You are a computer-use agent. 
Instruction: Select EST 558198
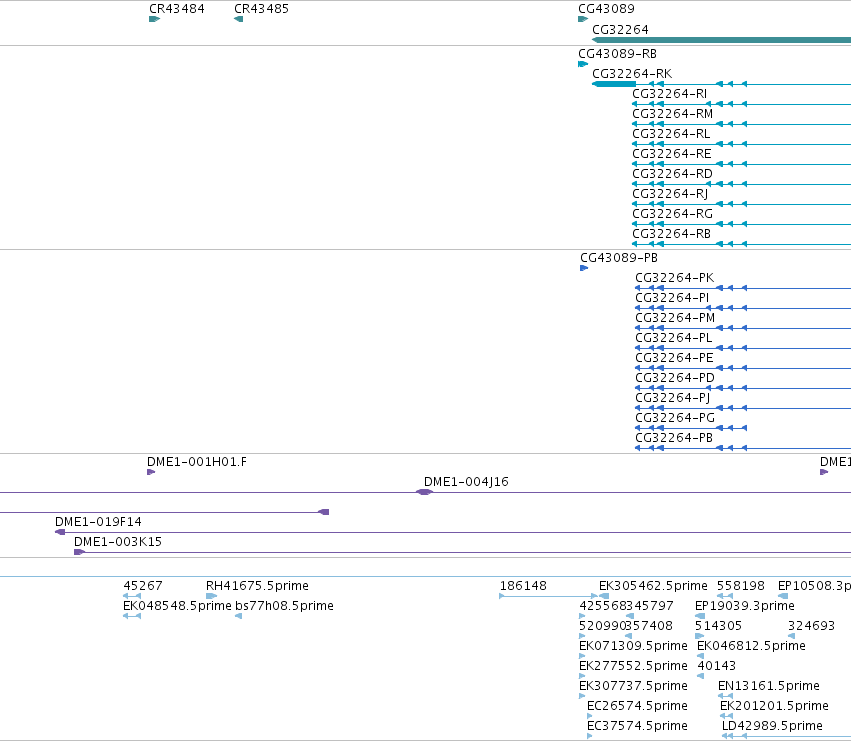(741, 586)
